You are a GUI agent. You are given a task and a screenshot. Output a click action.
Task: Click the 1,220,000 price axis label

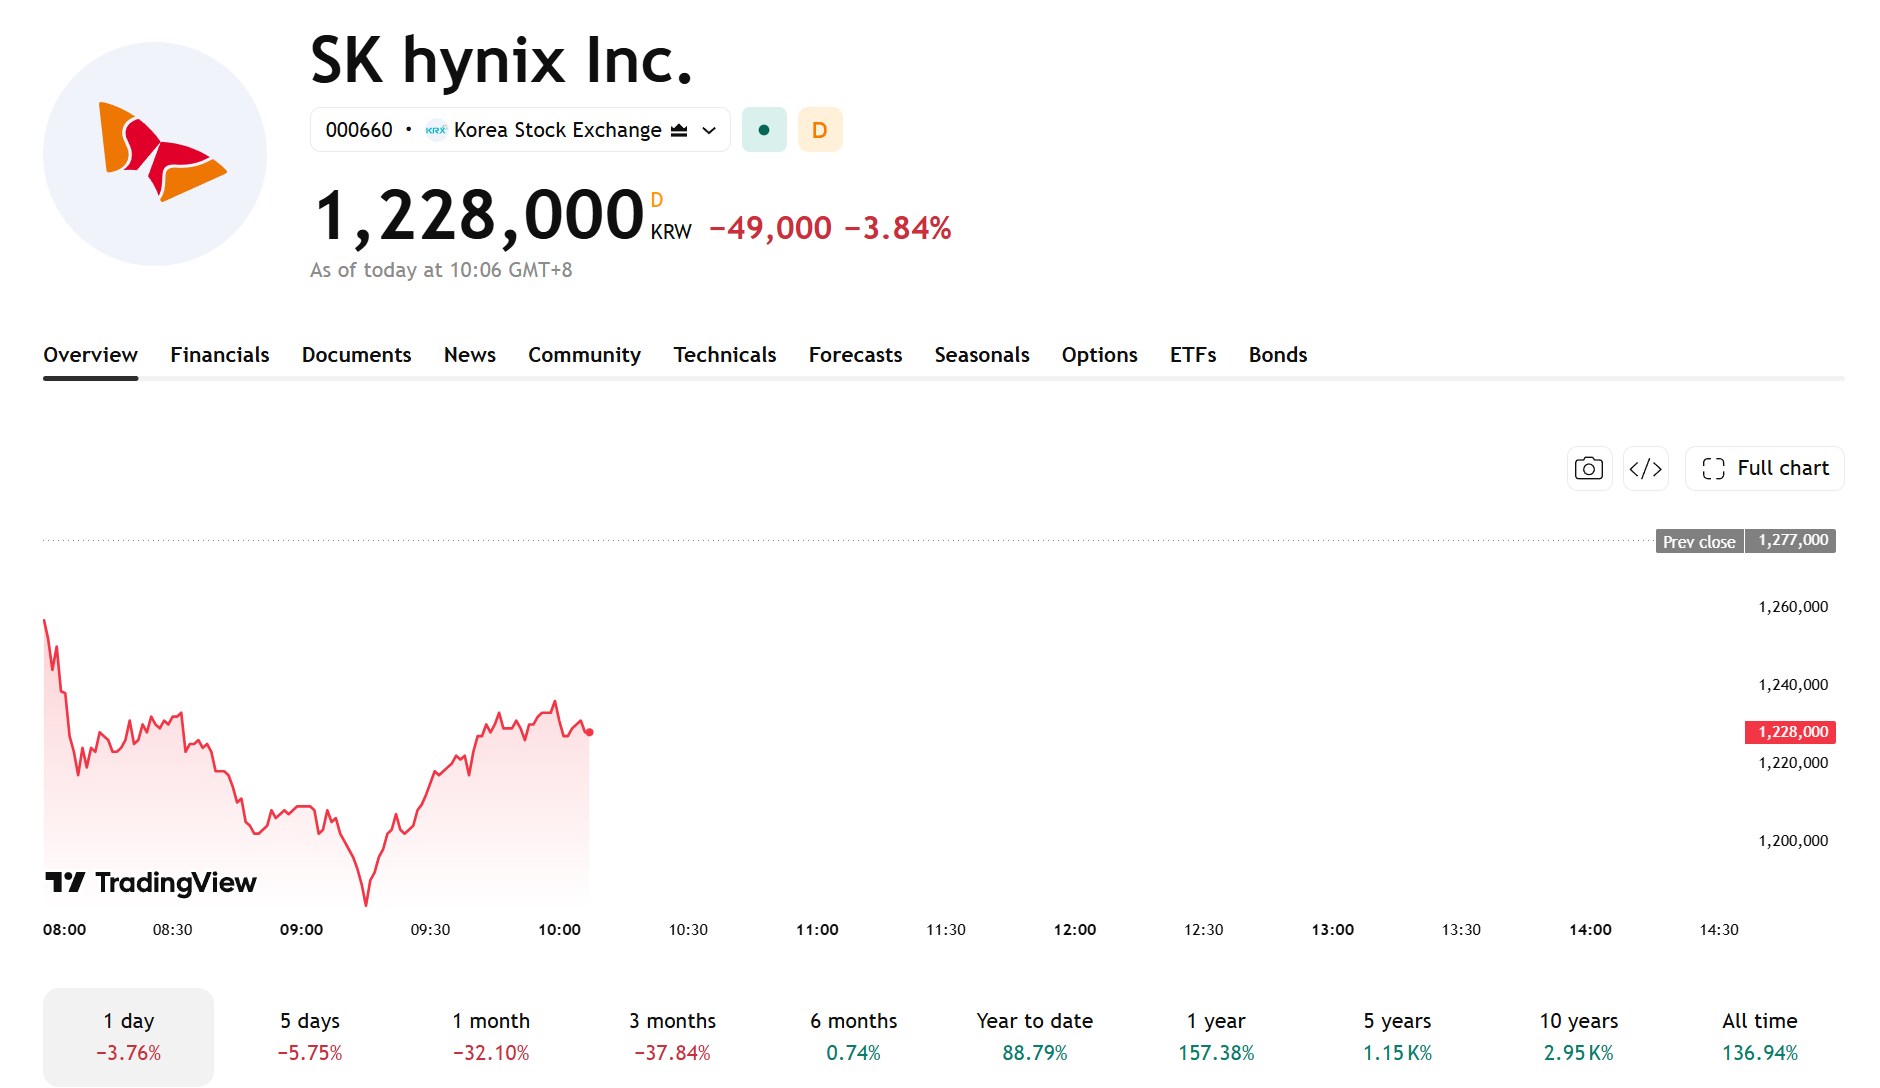pyautogui.click(x=1793, y=763)
